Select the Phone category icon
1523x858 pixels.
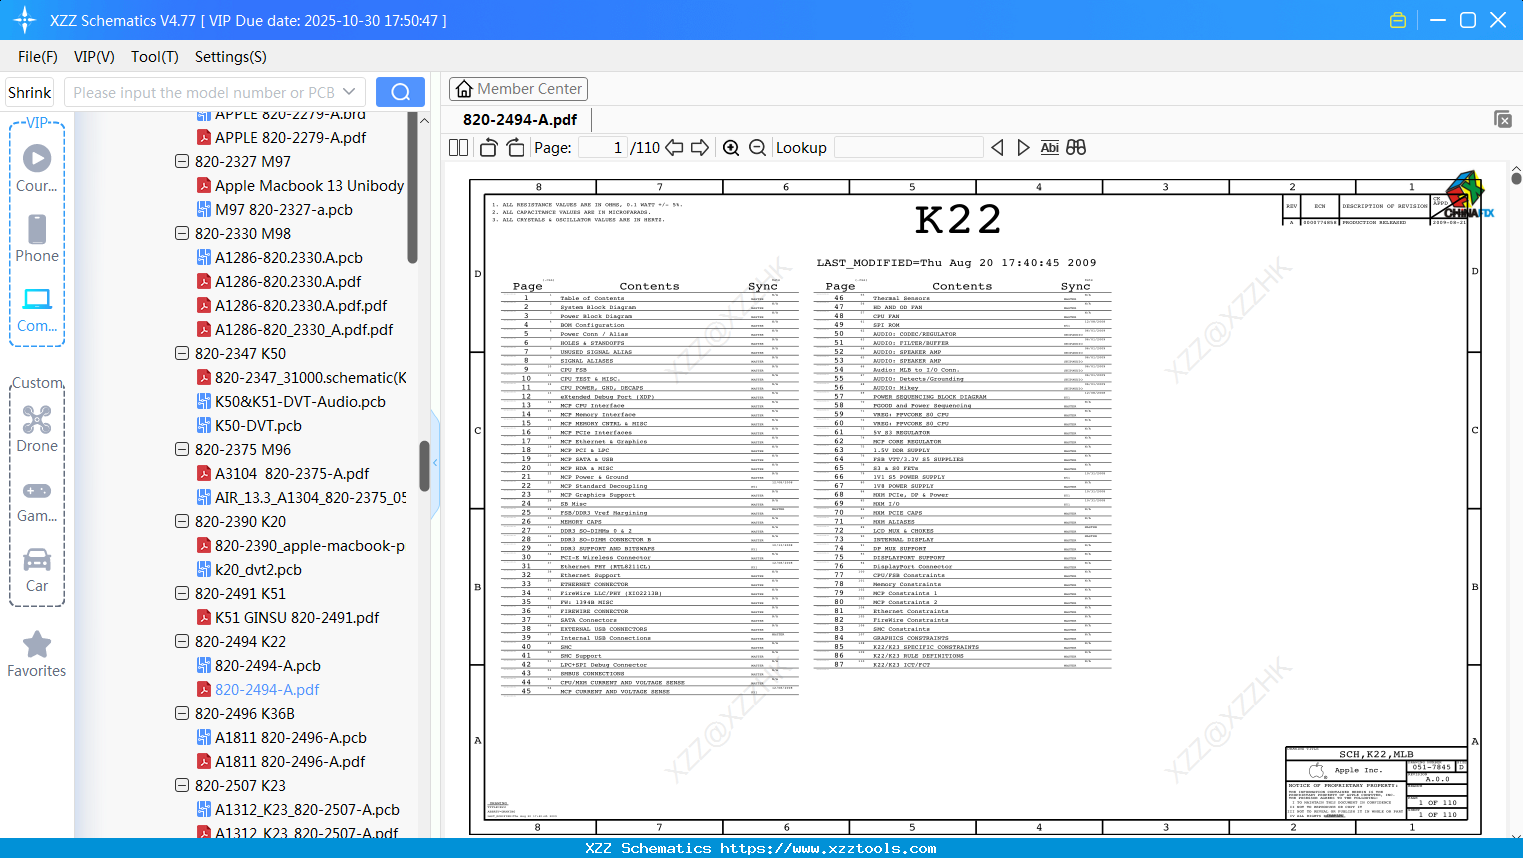click(37, 237)
